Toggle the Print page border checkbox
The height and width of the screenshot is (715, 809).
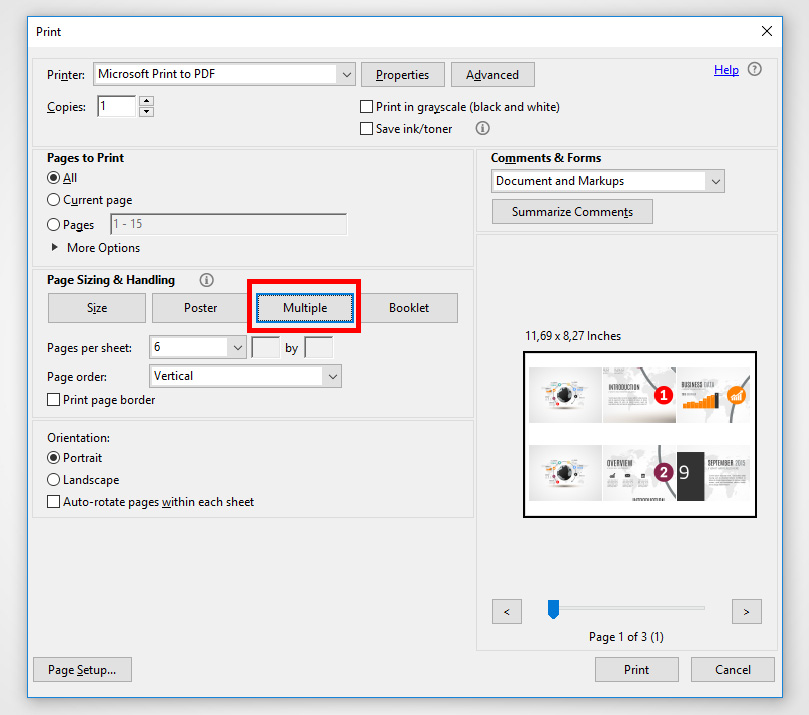pyautogui.click(x=54, y=400)
